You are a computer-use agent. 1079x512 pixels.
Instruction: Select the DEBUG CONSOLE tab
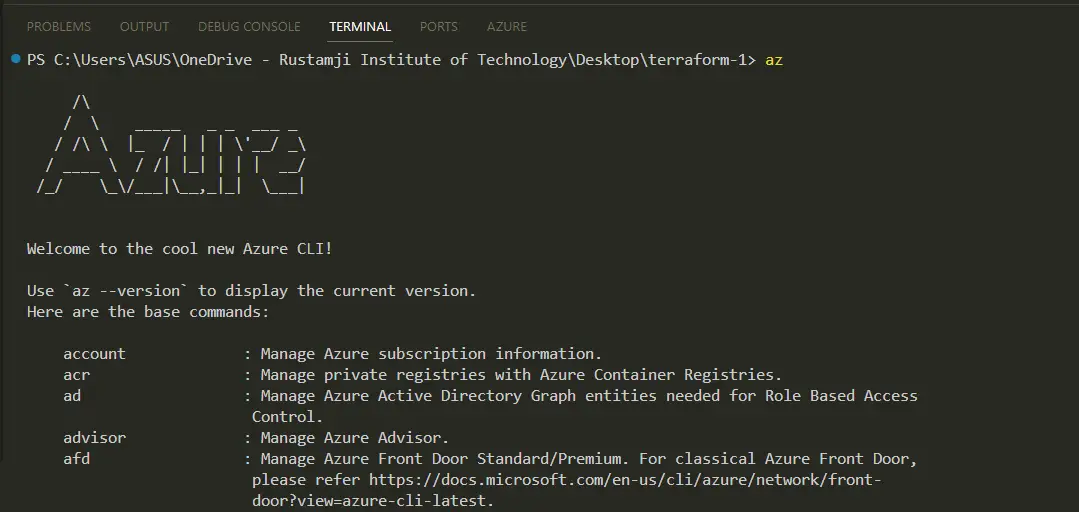tap(249, 27)
